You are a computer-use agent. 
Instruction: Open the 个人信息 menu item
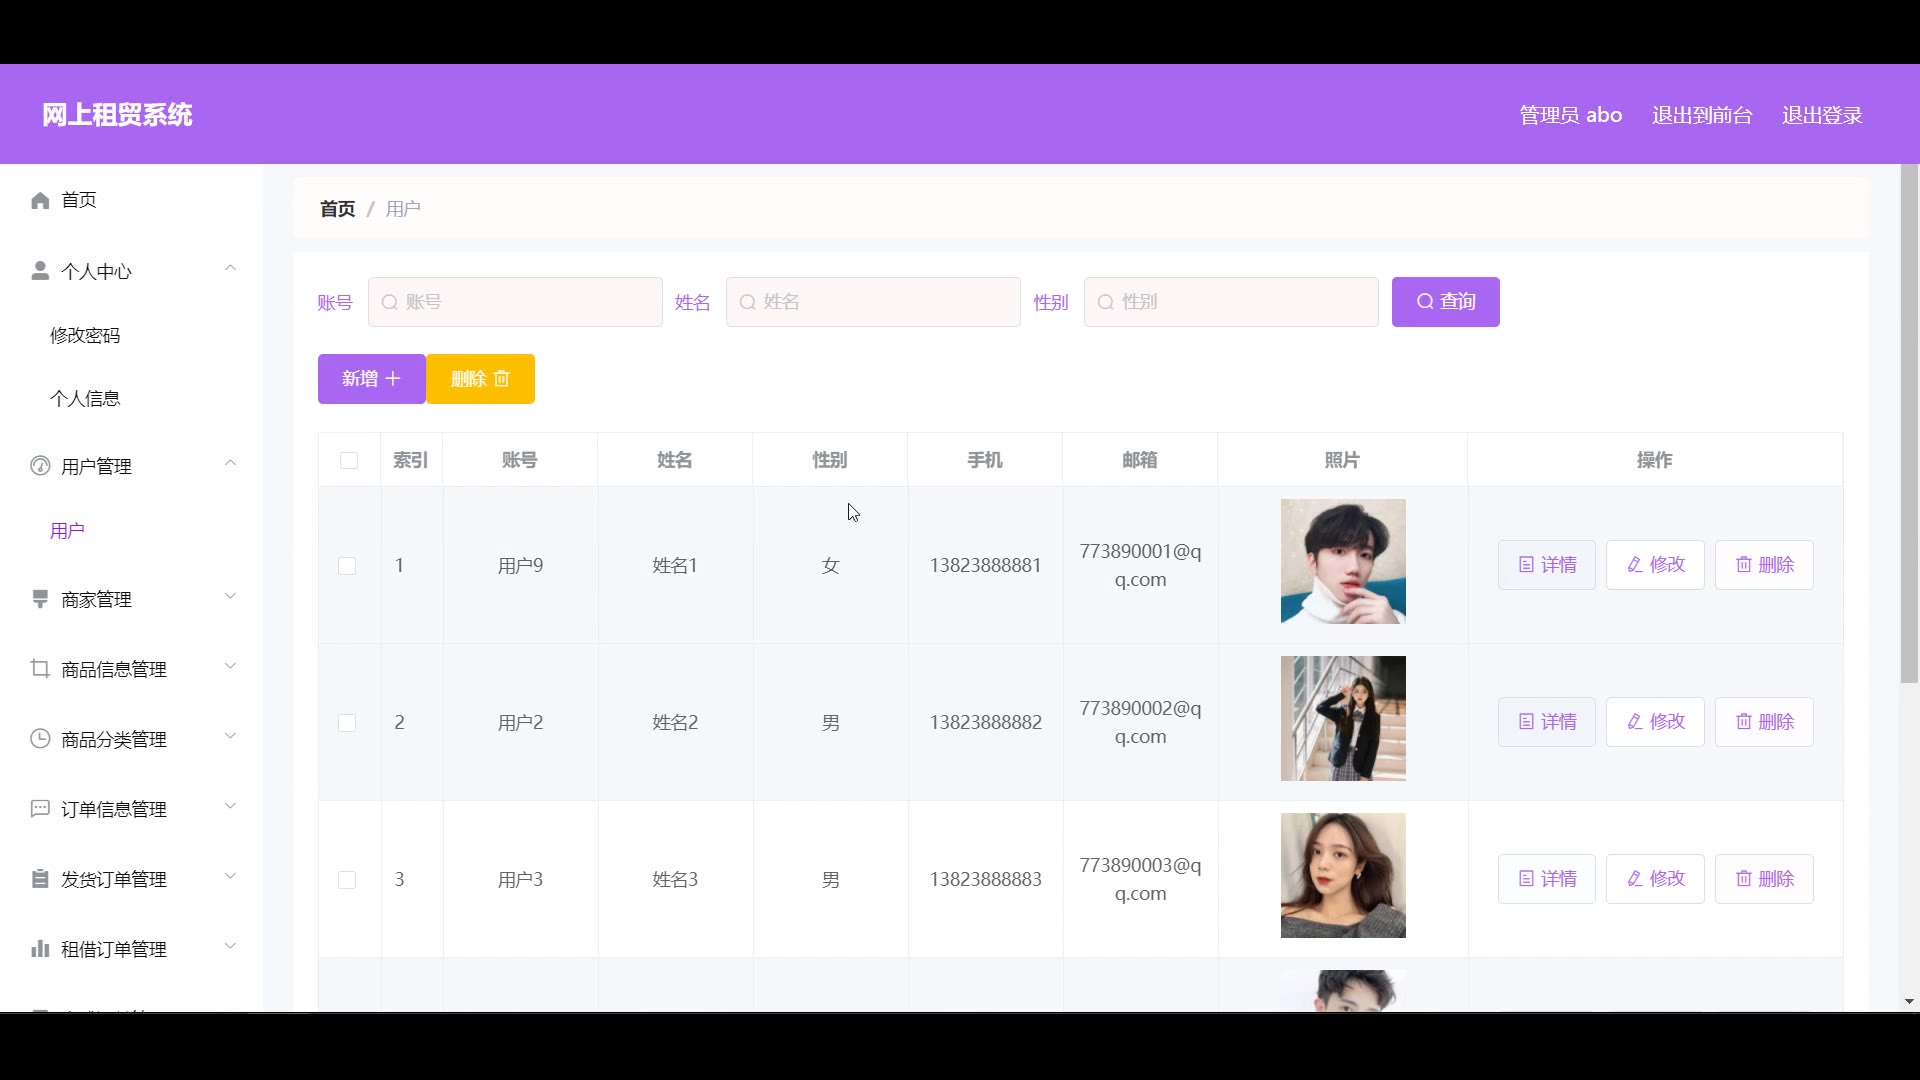click(85, 399)
